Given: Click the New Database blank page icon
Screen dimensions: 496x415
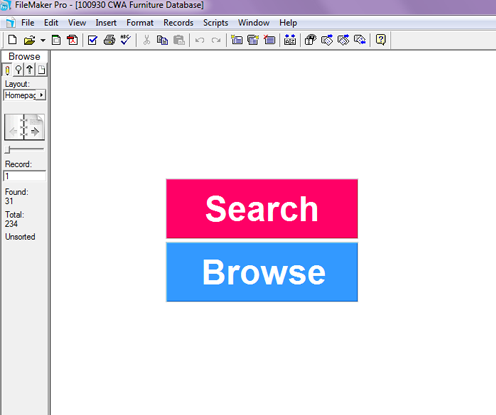Looking at the screenshot, I should [x=12, y=40].
